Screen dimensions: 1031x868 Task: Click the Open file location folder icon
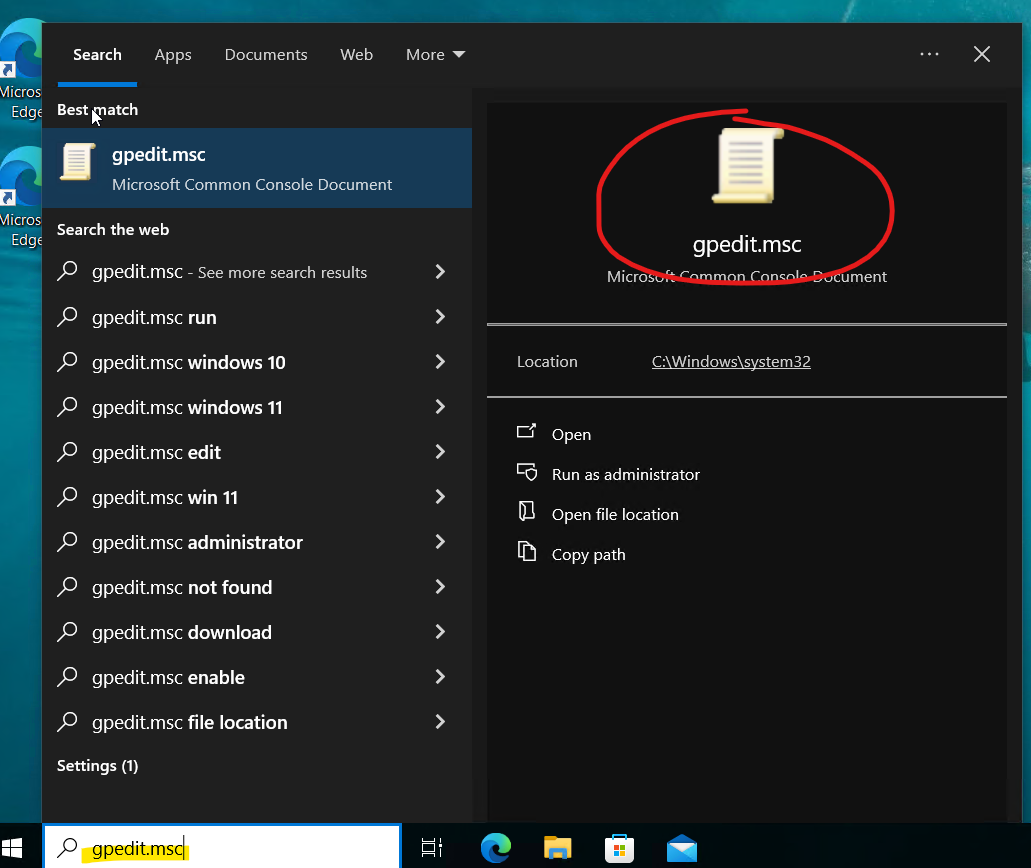pos(527,511)
